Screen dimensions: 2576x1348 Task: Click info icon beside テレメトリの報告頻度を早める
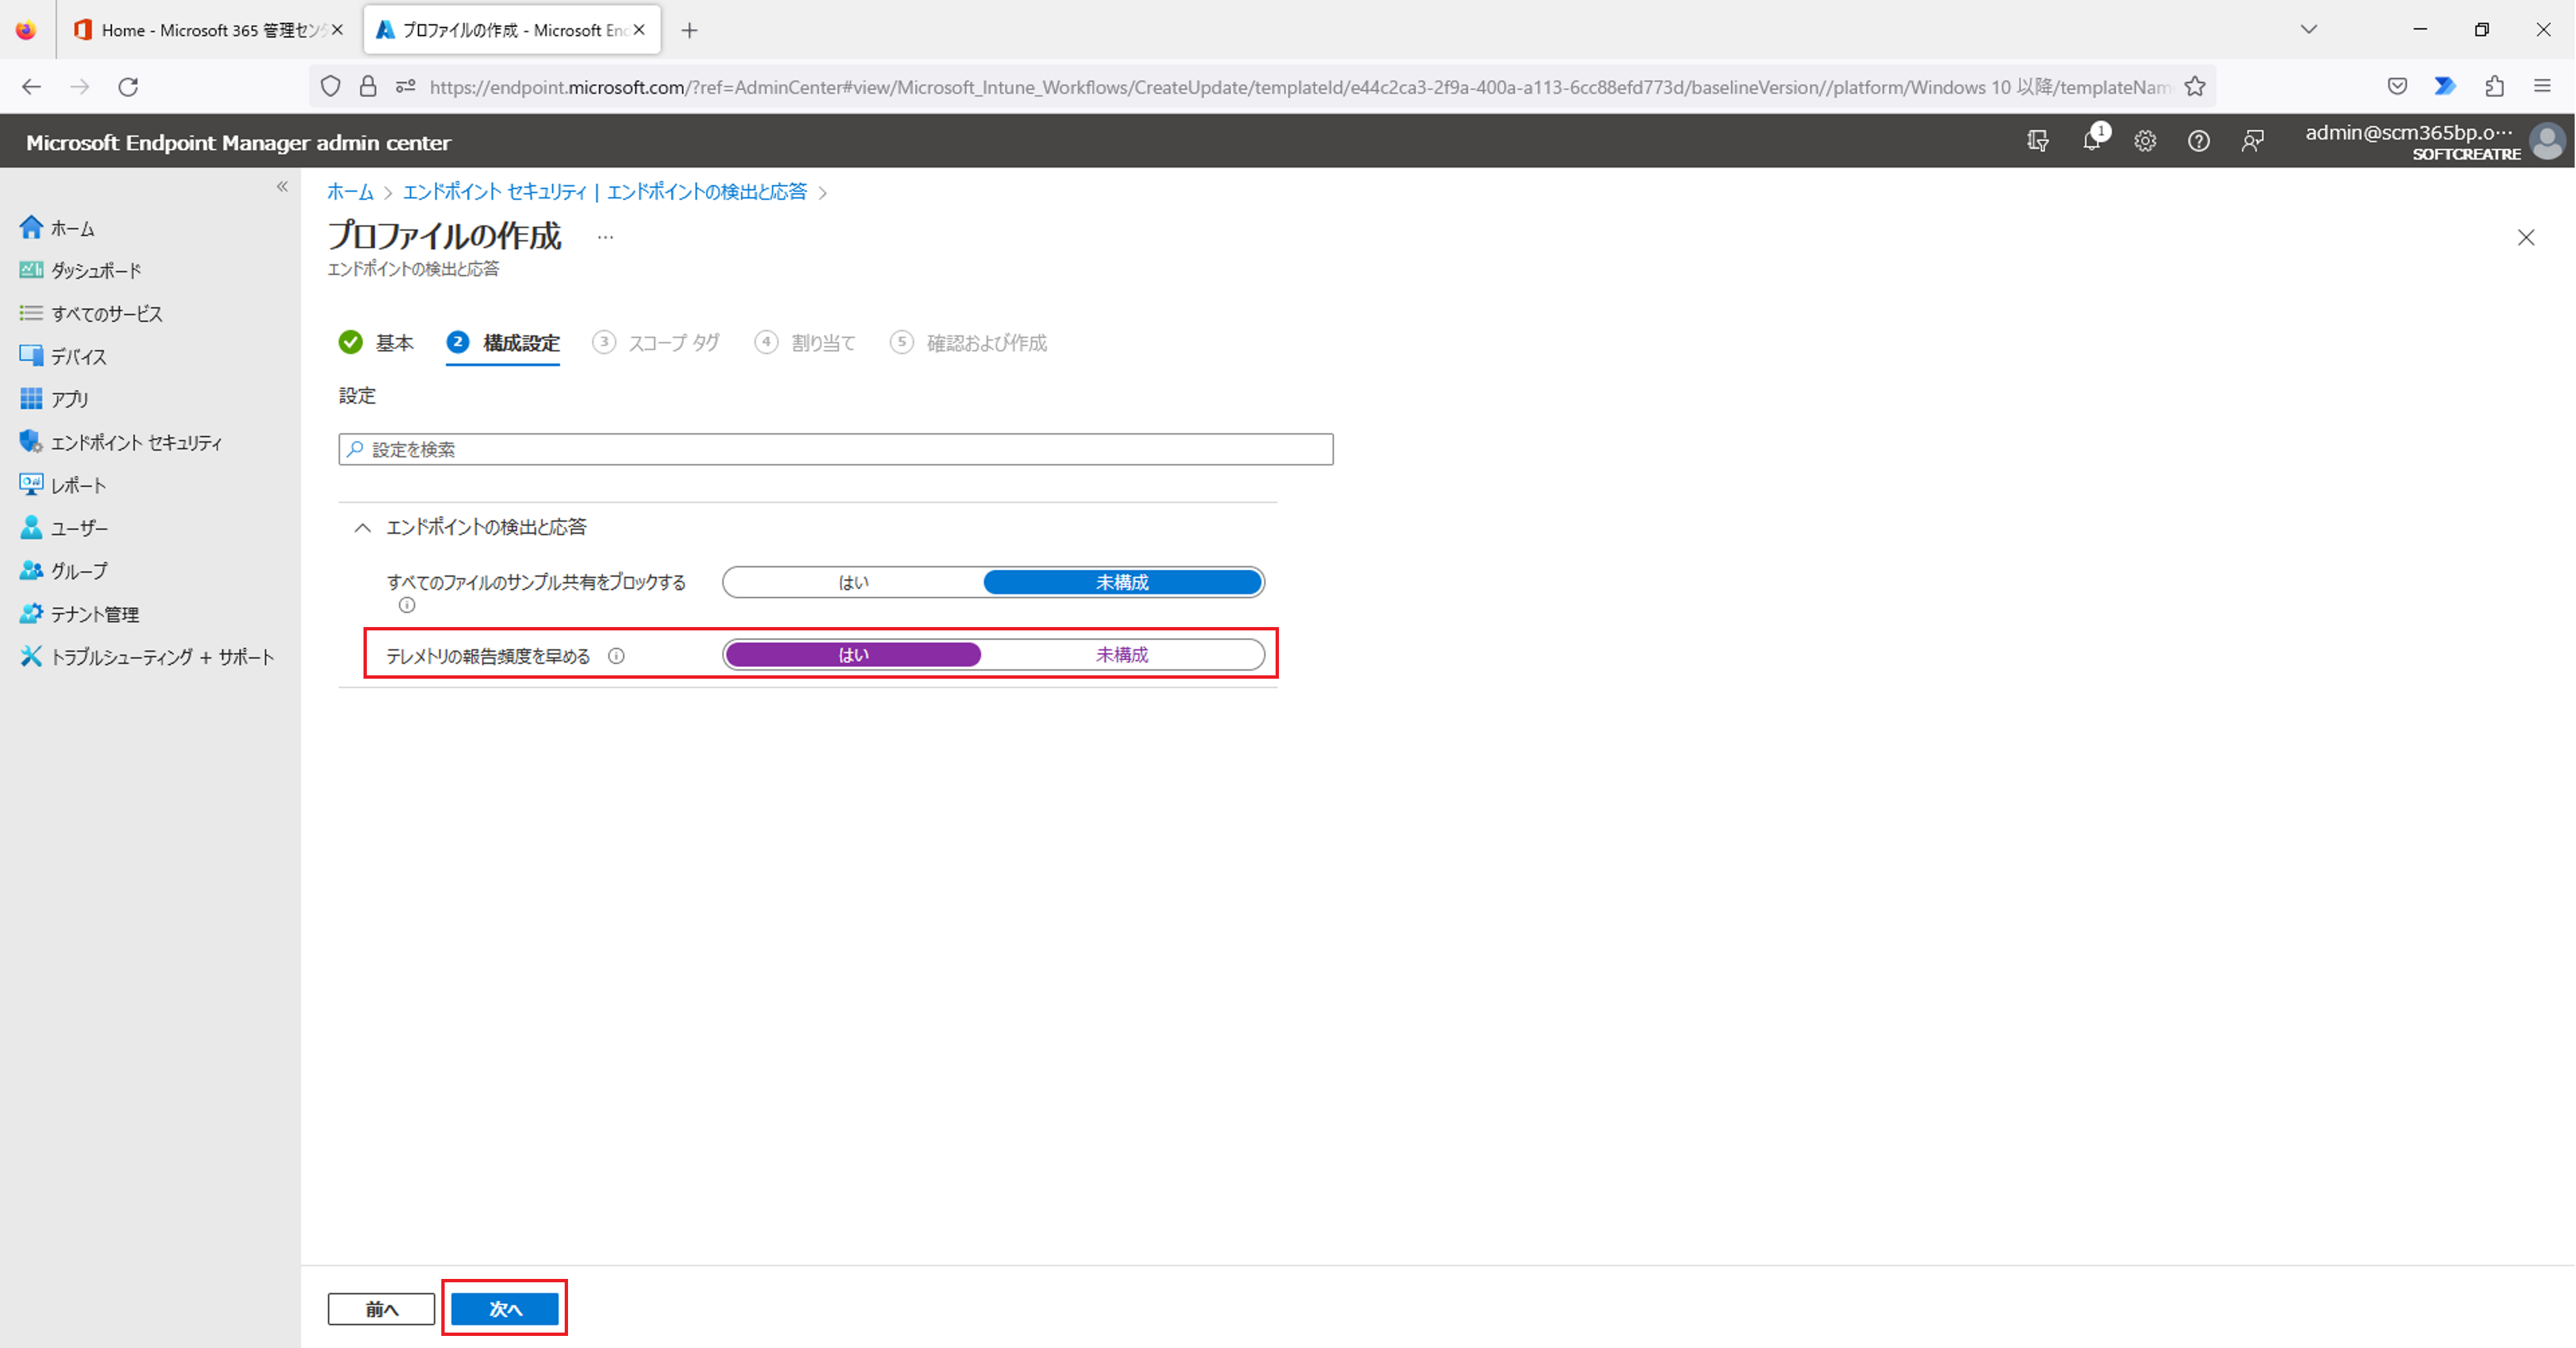pyautogui.click(x=616, y=656)
